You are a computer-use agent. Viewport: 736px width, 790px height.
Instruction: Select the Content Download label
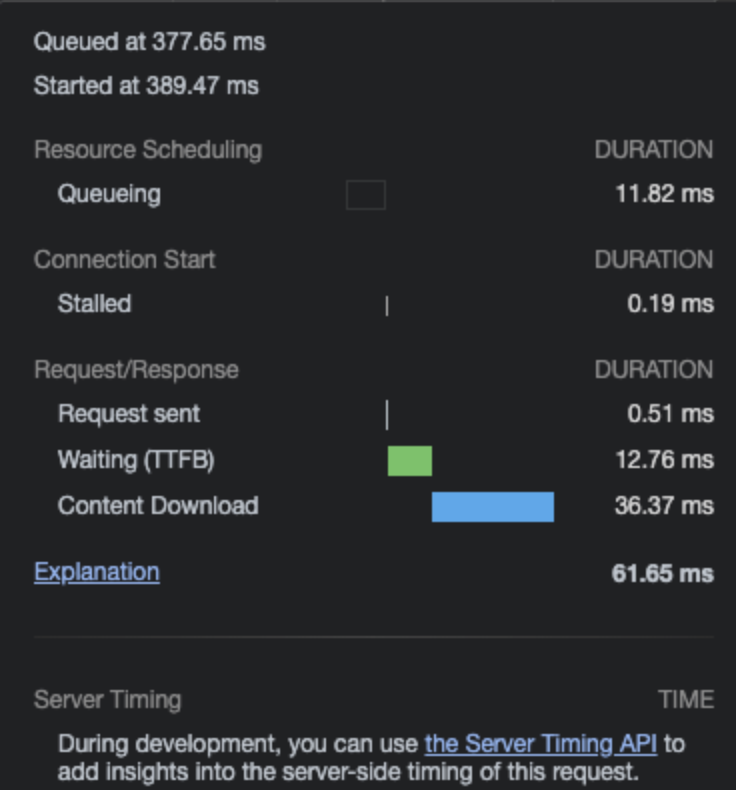click(158, 506)
